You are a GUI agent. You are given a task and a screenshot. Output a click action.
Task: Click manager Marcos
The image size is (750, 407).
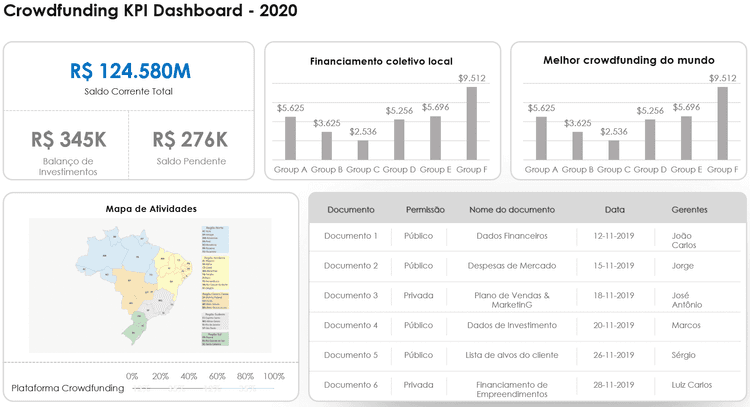tap(686, 325)
